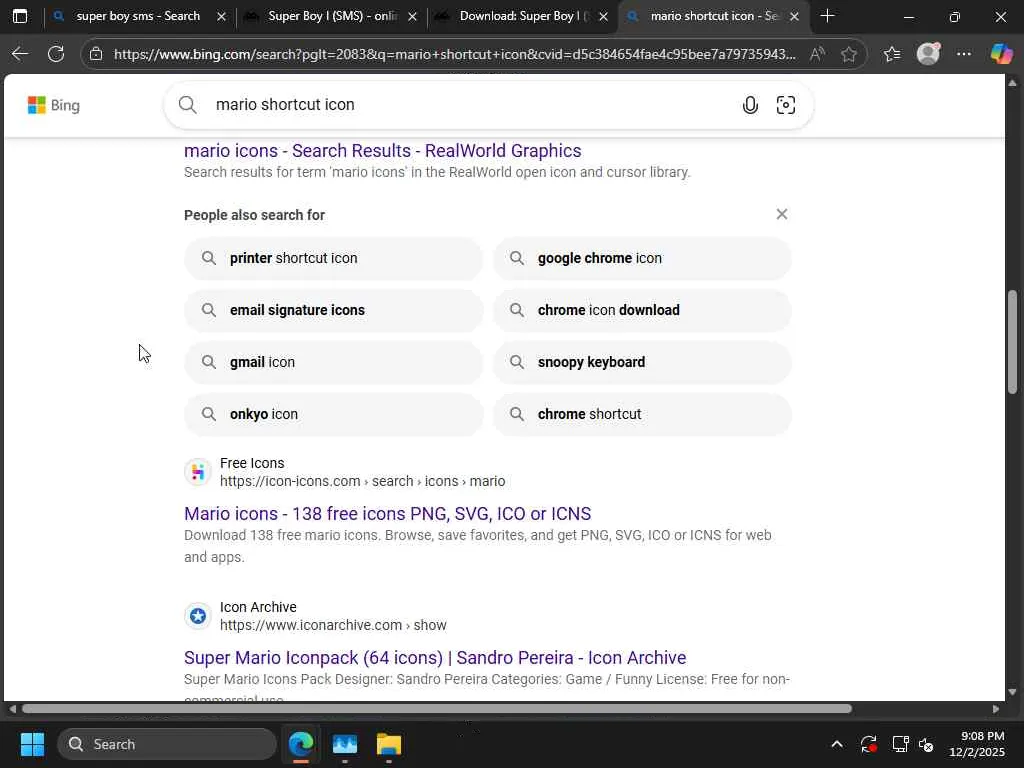Close the mario shortcut icon tab
This screenshot has width=1024, height=768.
tap(794, 16)
